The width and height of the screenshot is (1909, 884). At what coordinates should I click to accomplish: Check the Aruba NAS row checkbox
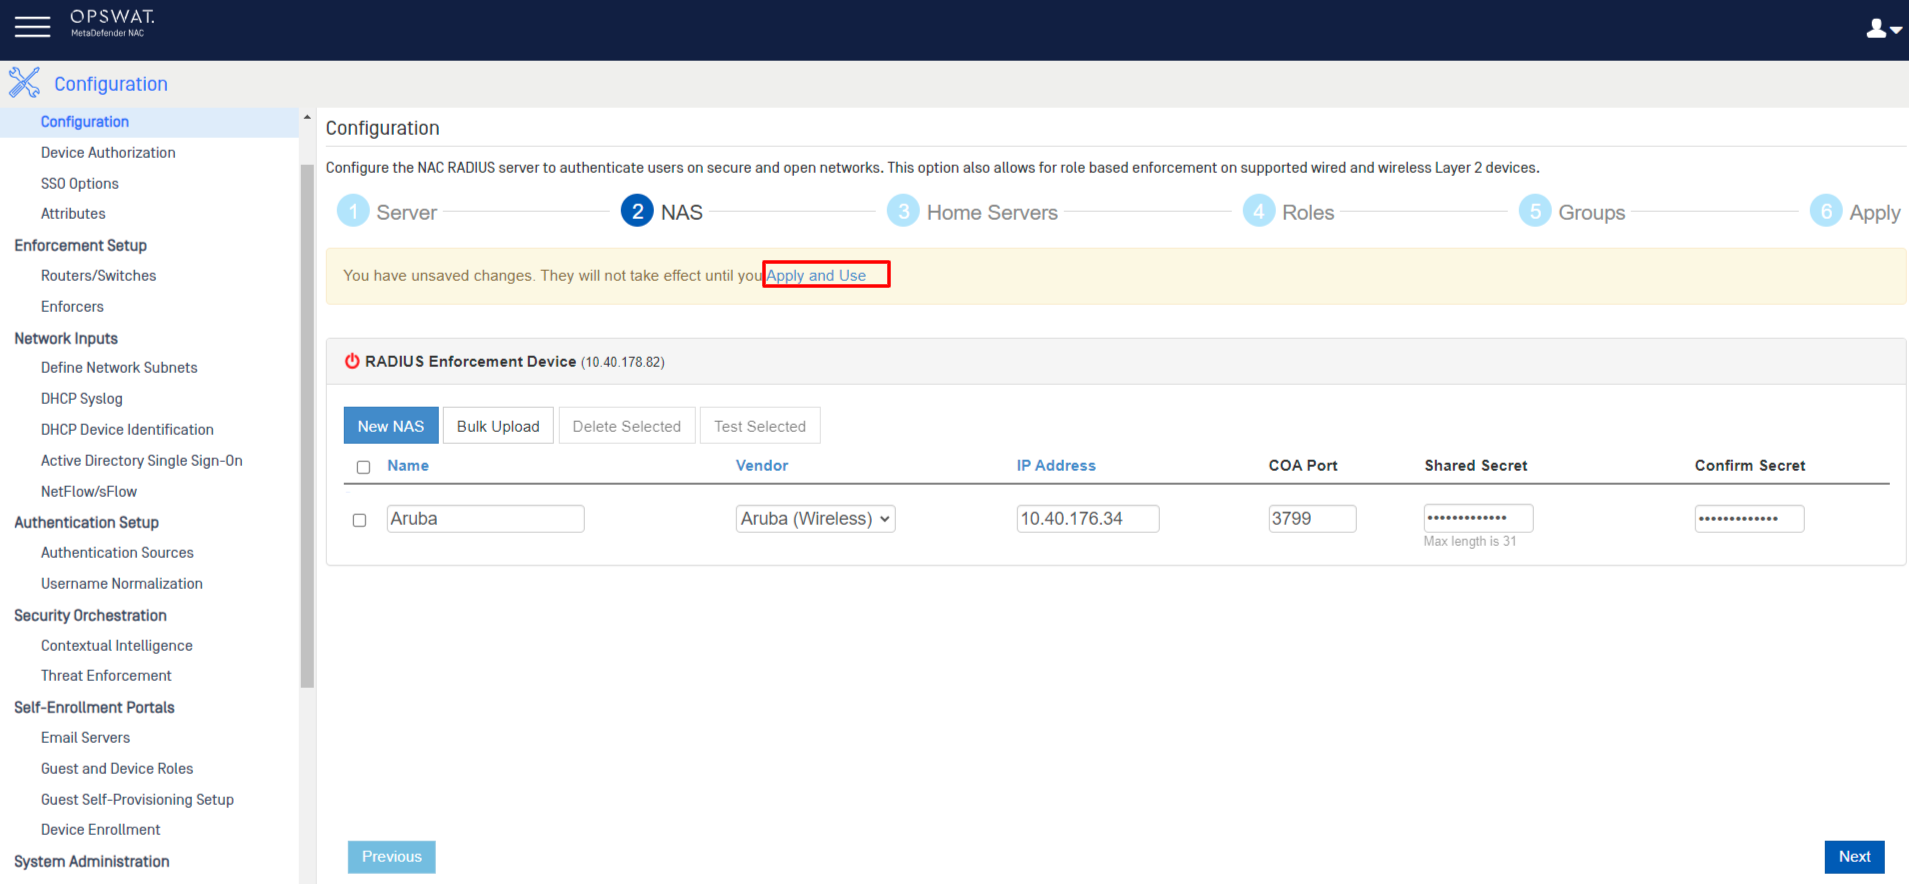pyautogui.click(x=359, y=520)
